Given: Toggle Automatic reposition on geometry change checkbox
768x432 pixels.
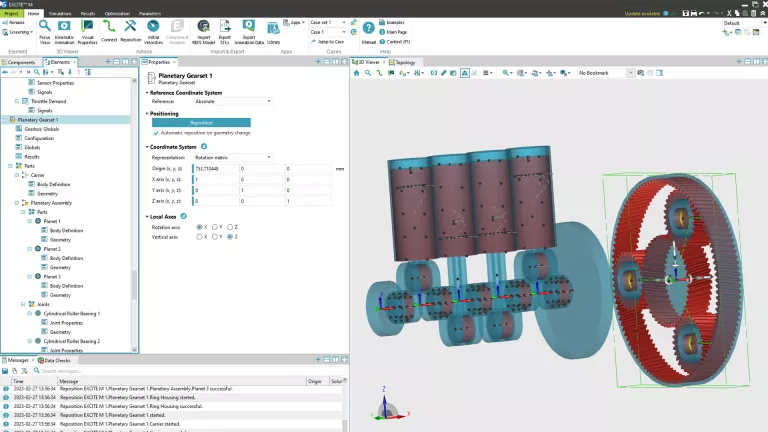Looking at the screenshot, I should click(156, 133).
